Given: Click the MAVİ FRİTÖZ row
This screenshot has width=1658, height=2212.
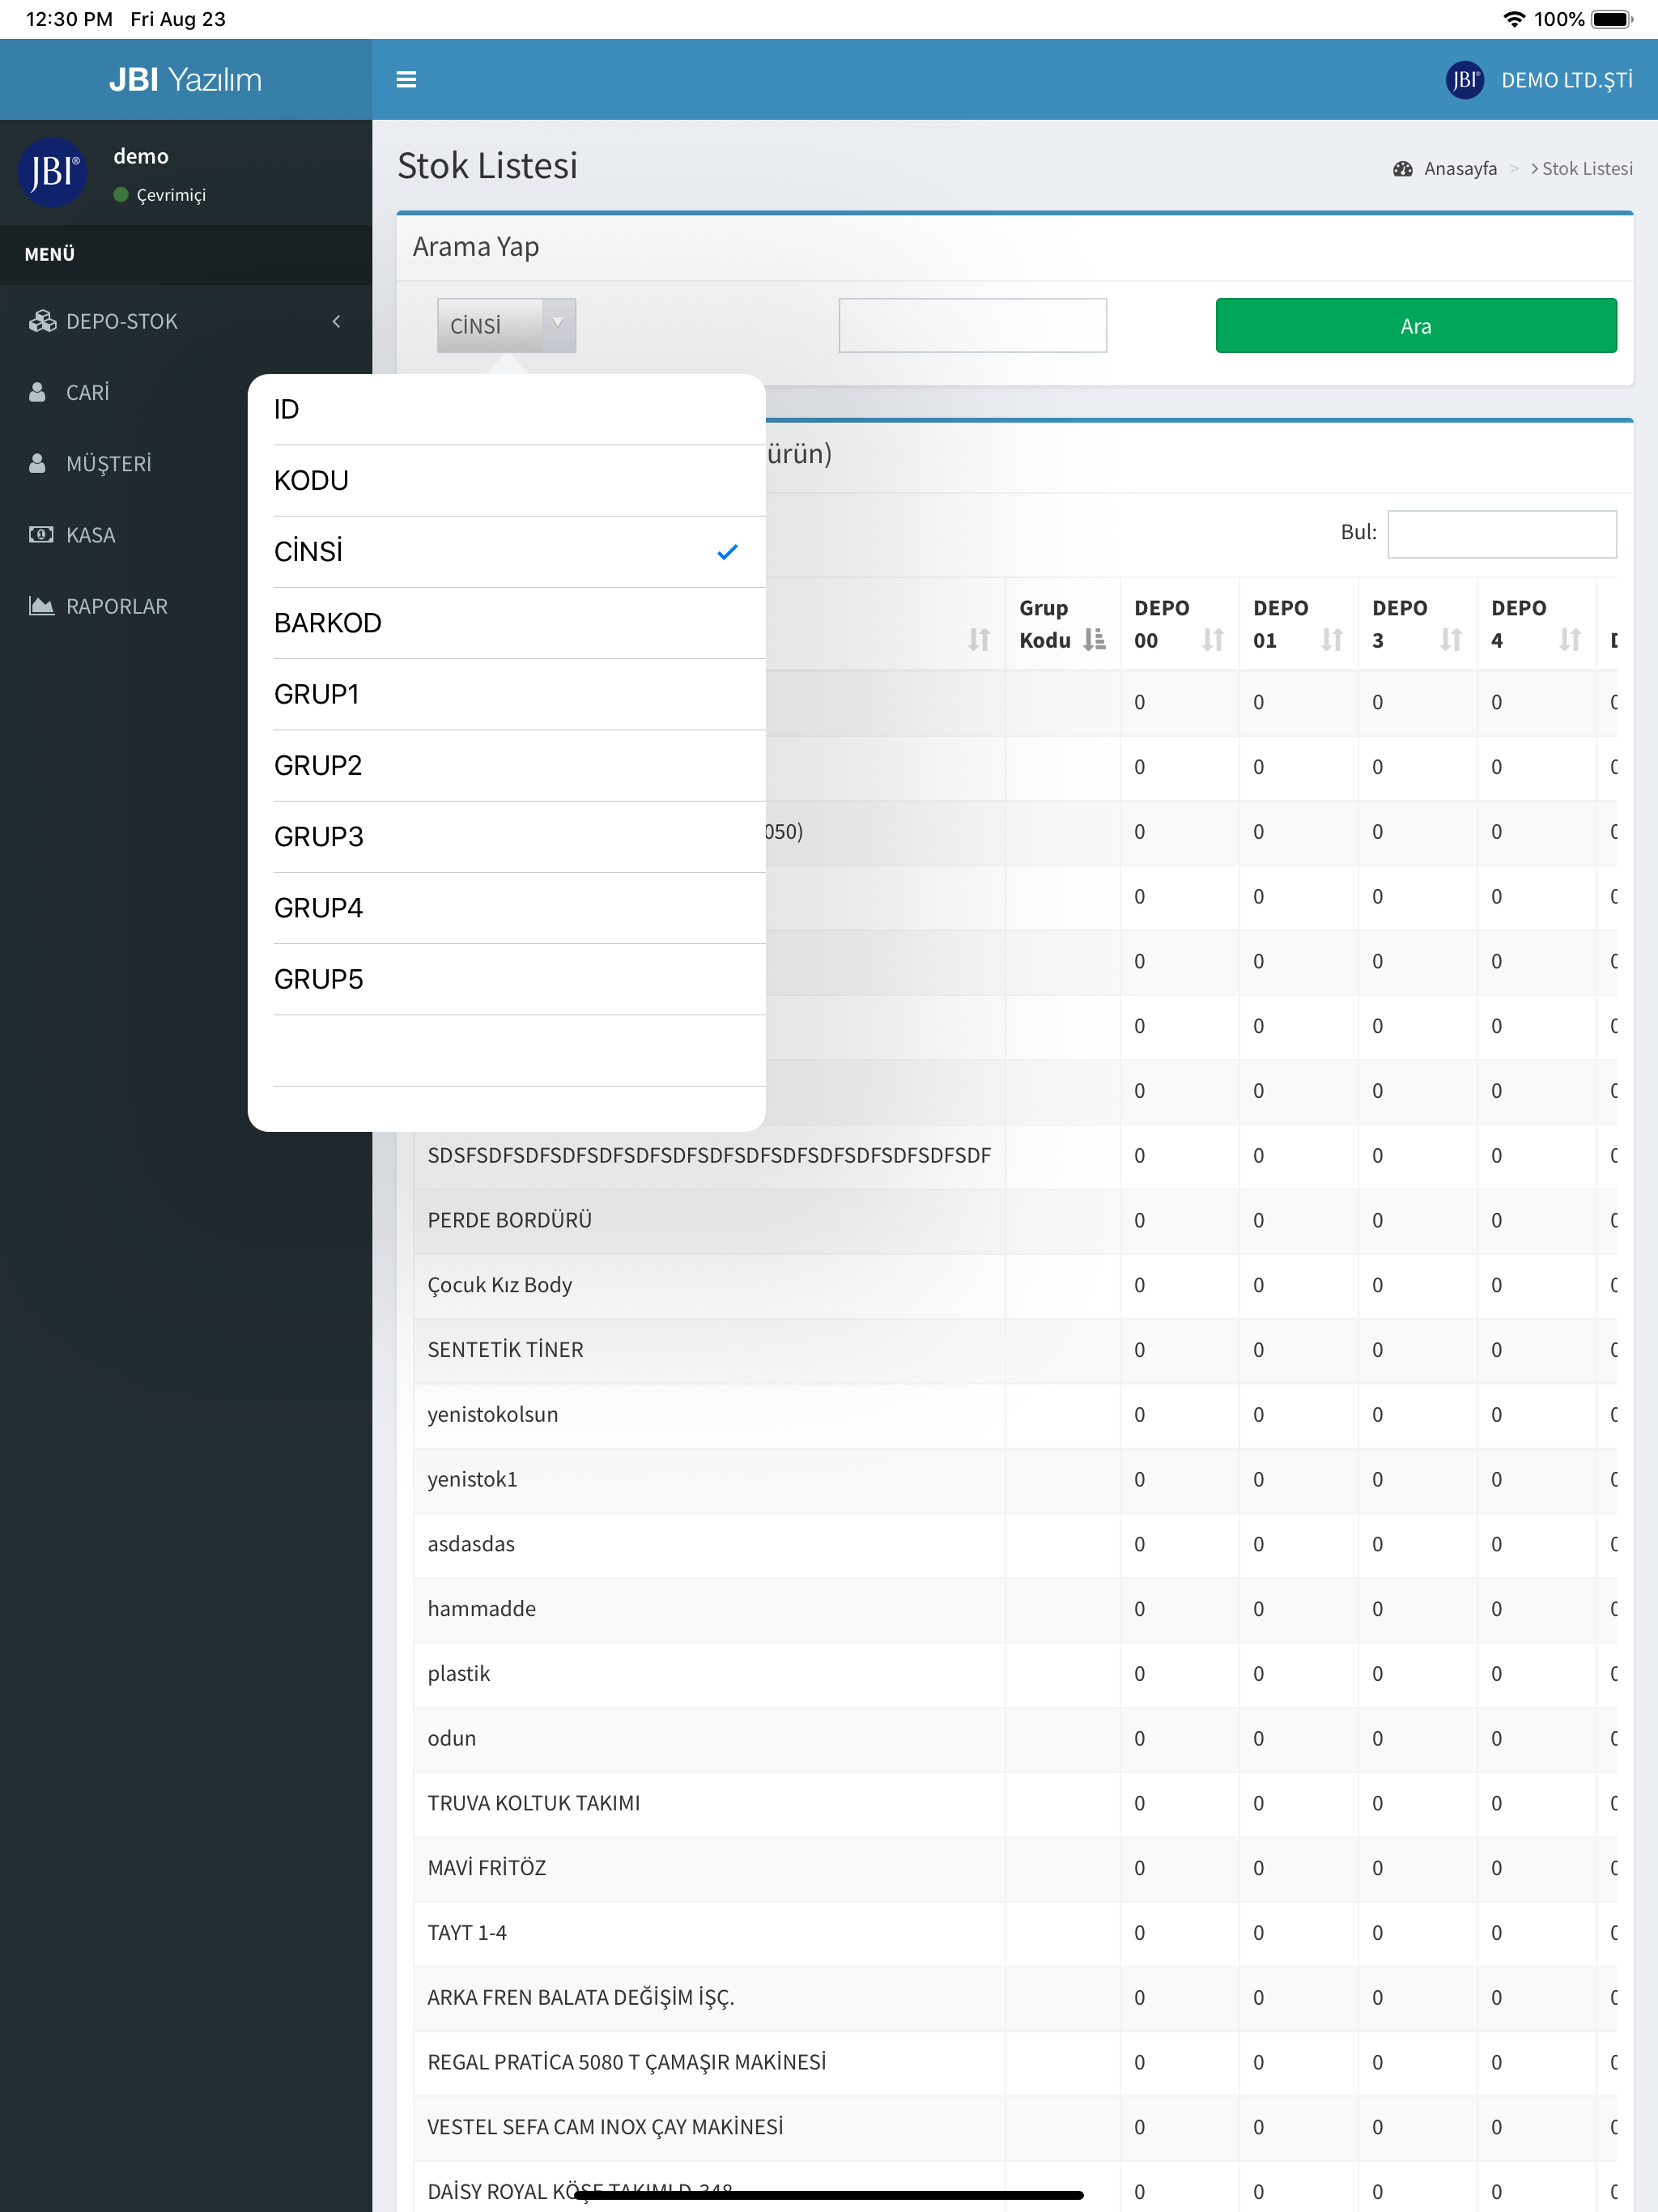Looking at the screenshot, I should 1015,1868.
